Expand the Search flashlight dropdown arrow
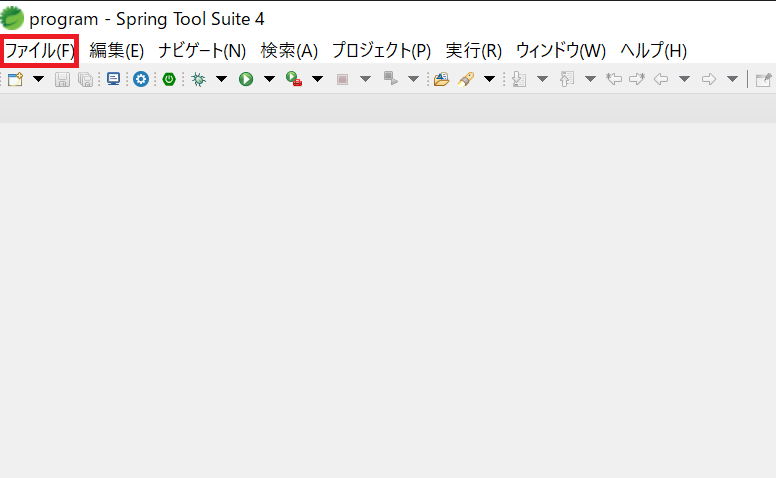This screenshot has width=776, height=478. point(489,79)
